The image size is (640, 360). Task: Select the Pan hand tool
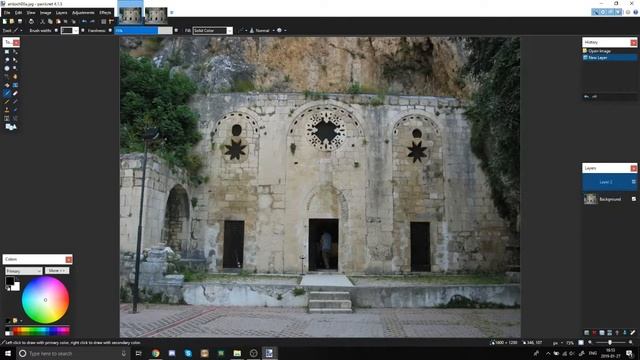tap(15, 76)
